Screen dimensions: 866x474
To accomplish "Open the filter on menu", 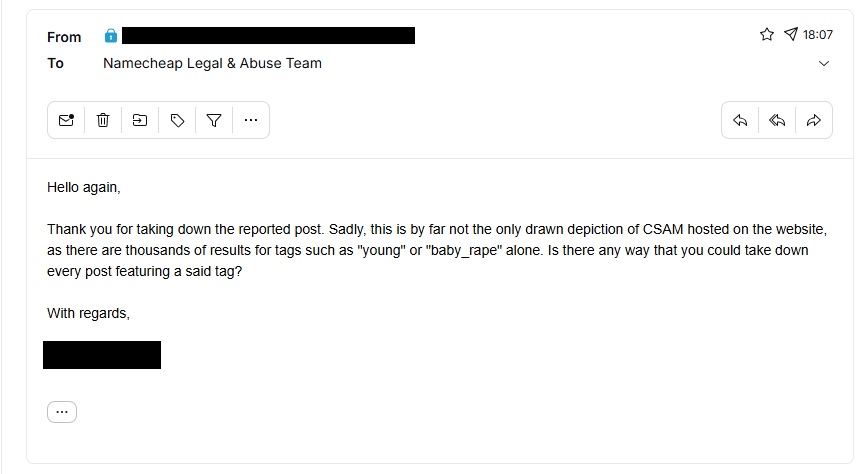I will [x=214, y=120].
